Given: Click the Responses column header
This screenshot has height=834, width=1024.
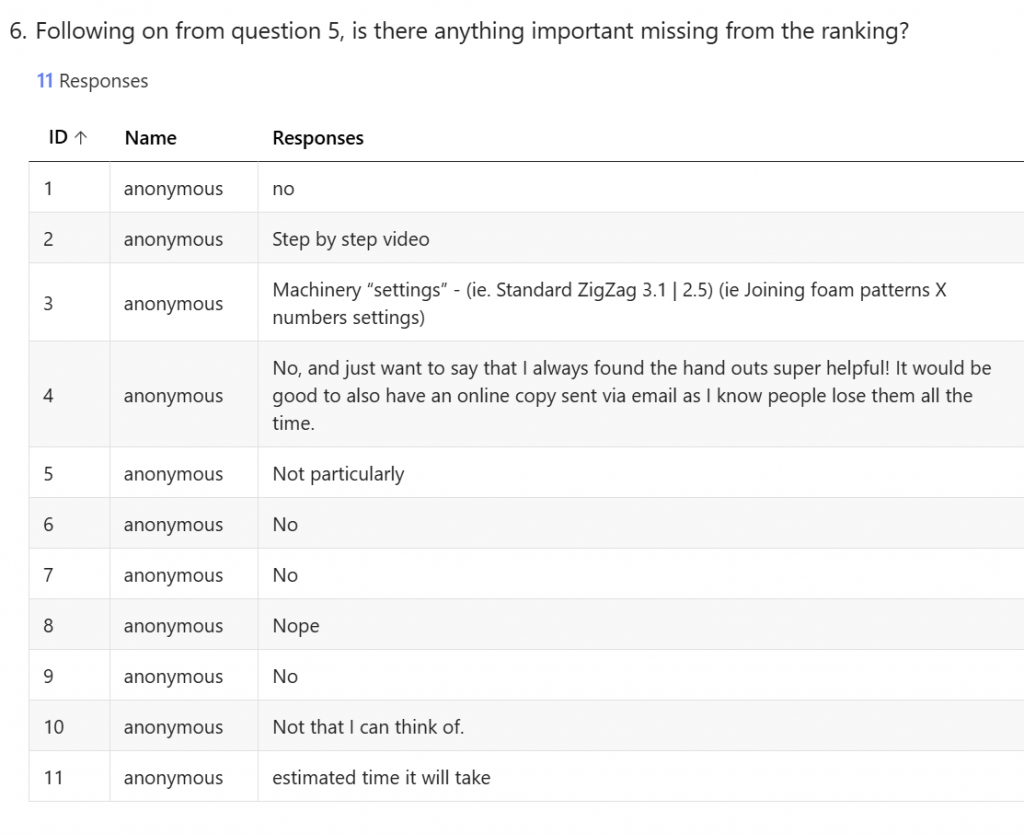Looking at the screenshot, I should [318, 138].
